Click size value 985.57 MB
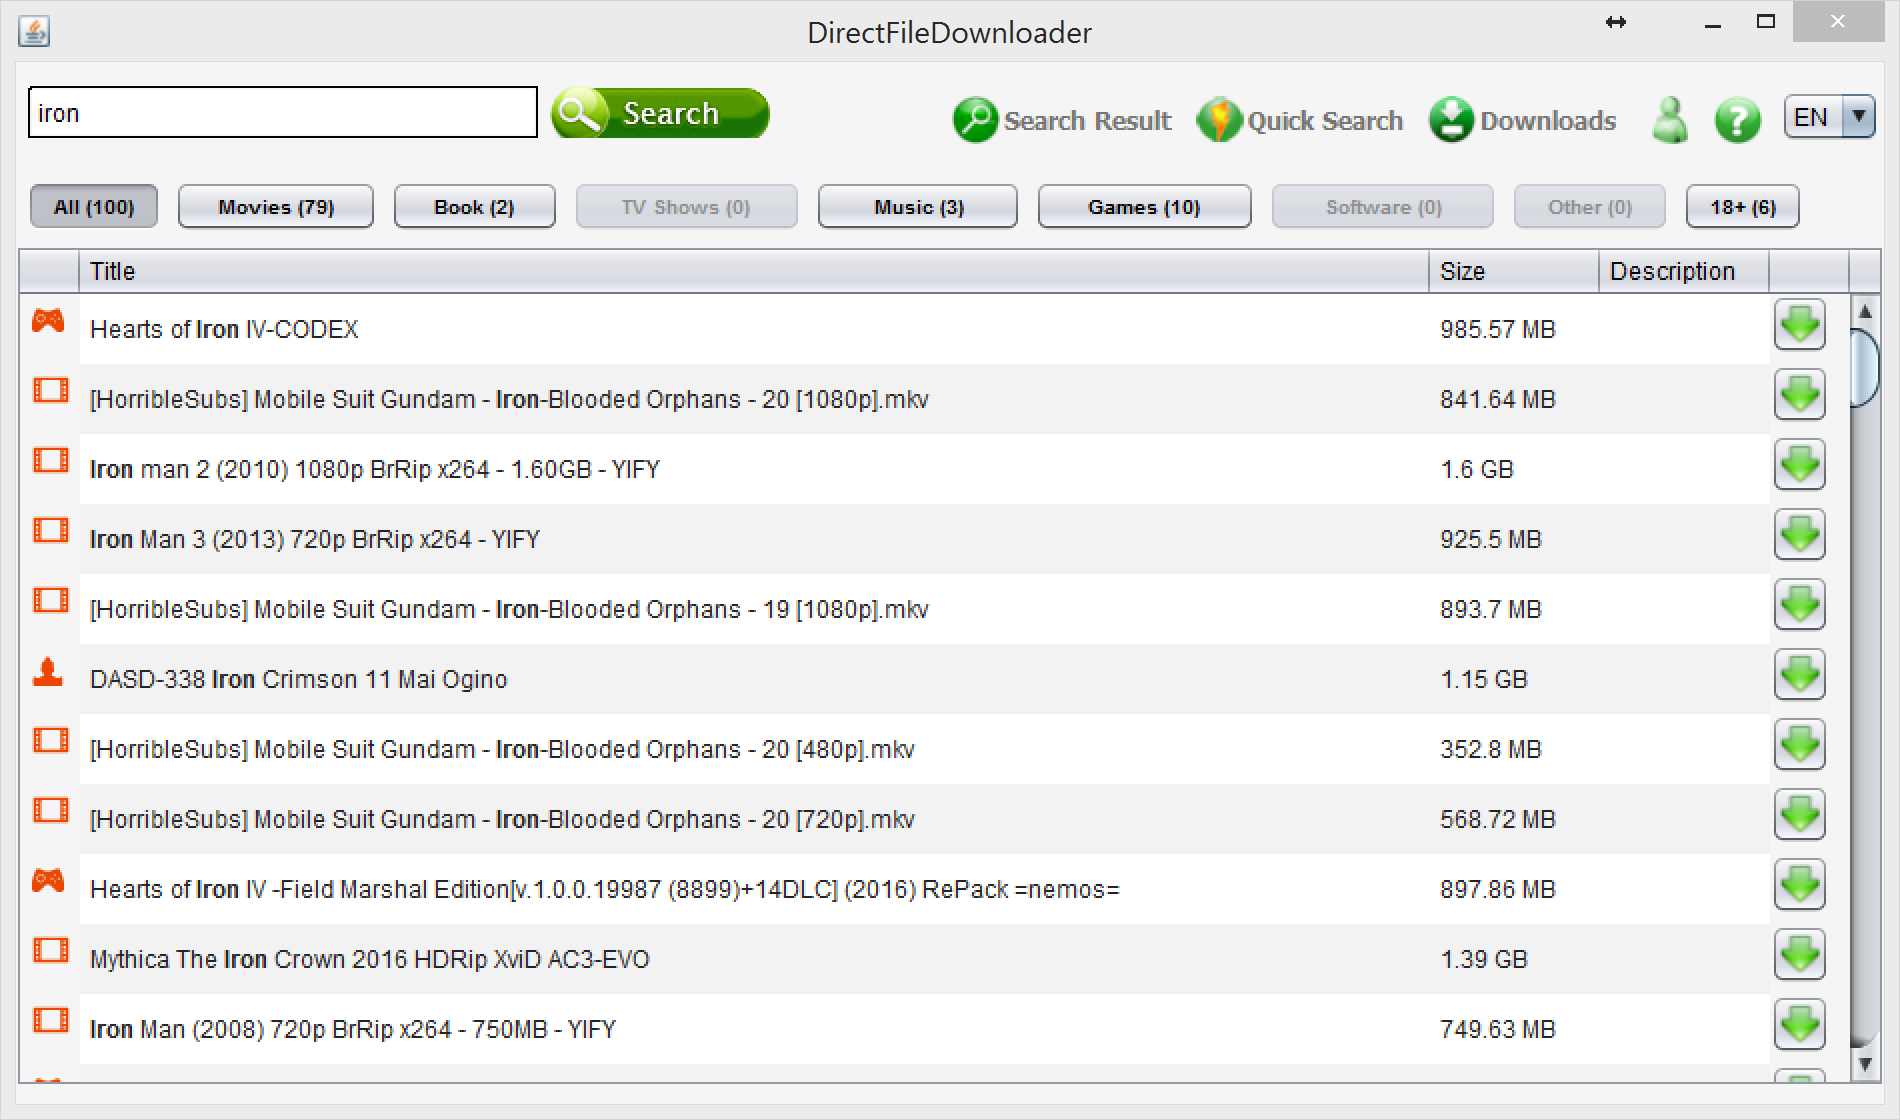Screen dimensions: 1900x1120 click(1498, 329)
